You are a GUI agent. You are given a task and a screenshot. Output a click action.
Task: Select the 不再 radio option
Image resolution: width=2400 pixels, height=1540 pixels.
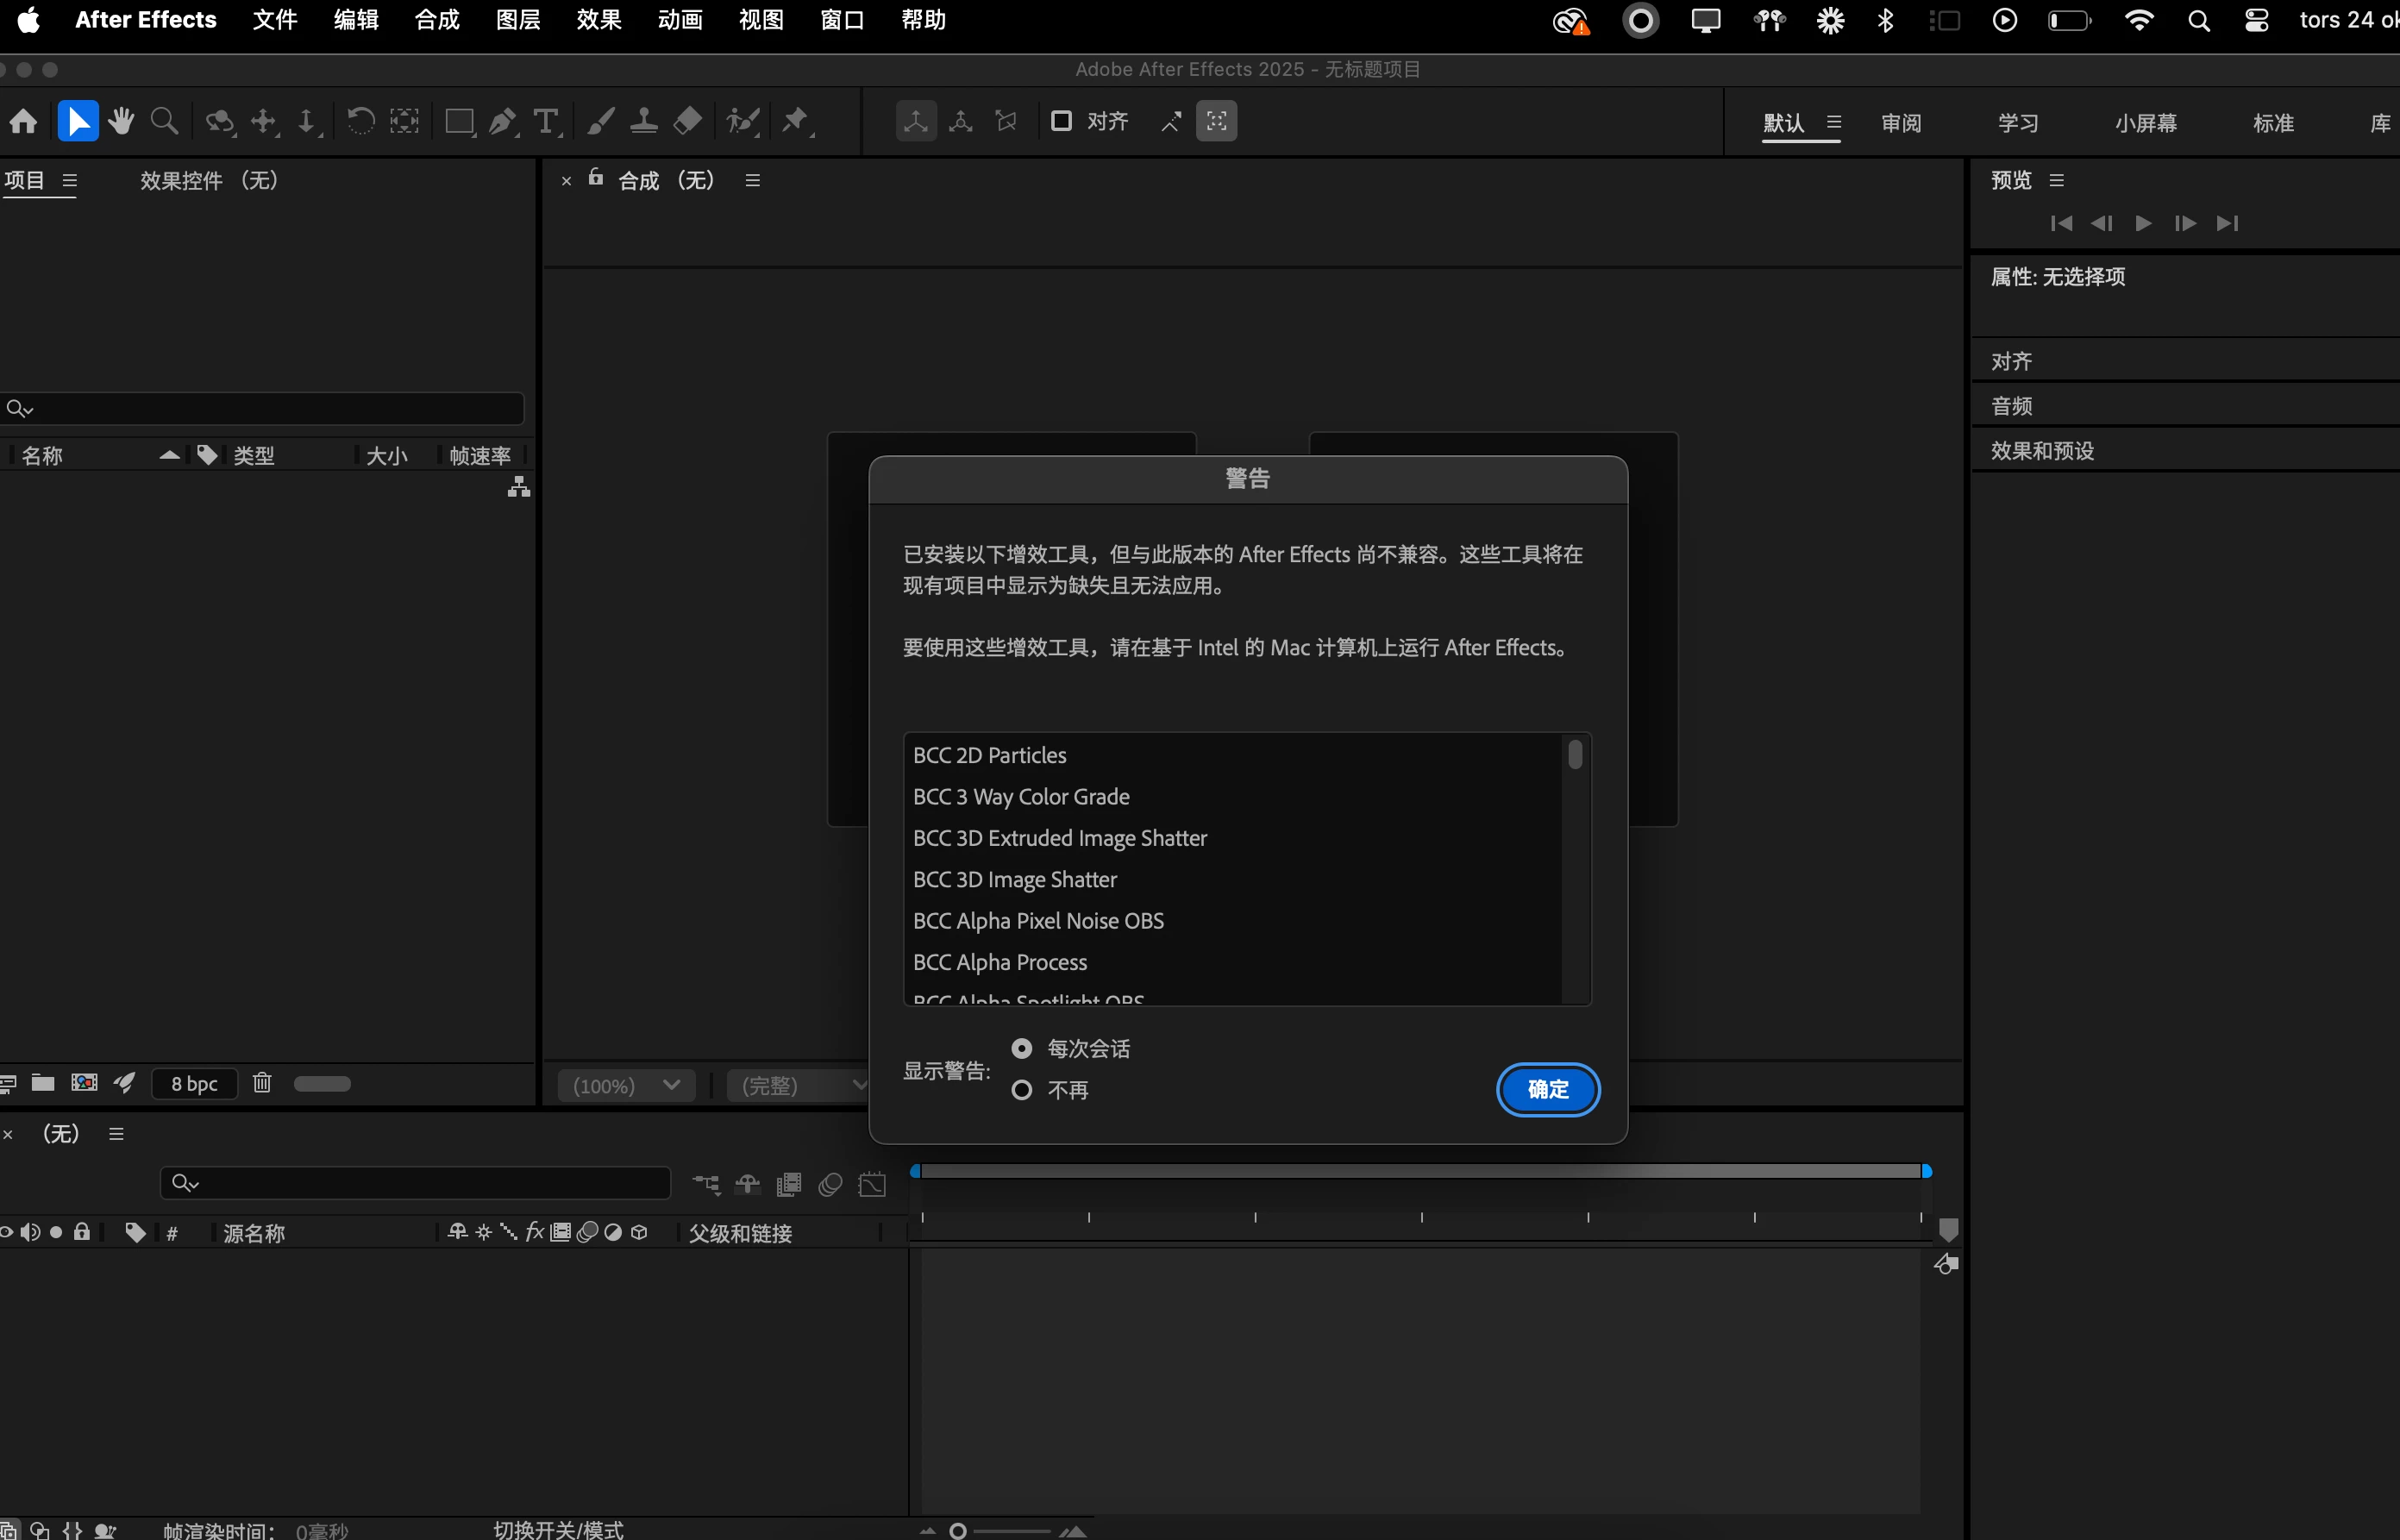[1021, 1090]
